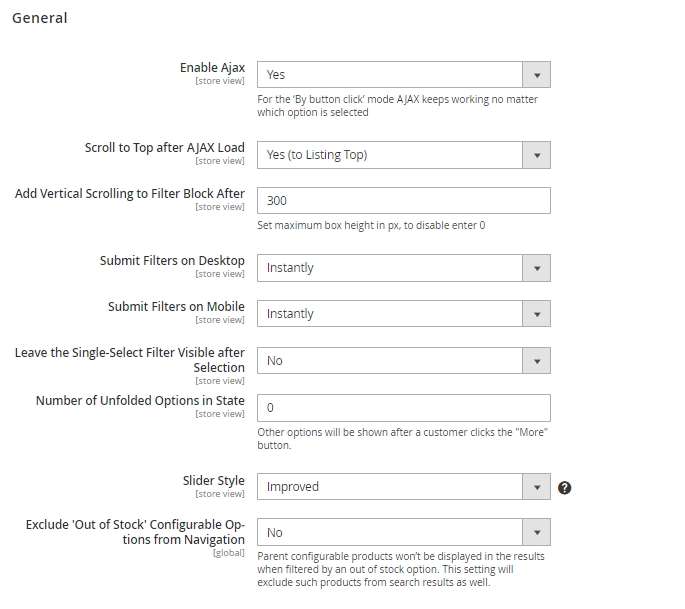Open the Submit Filters on Desktop dropdown
The width and height of the screenshot is (685, 609).
click(x=404, y=268)
